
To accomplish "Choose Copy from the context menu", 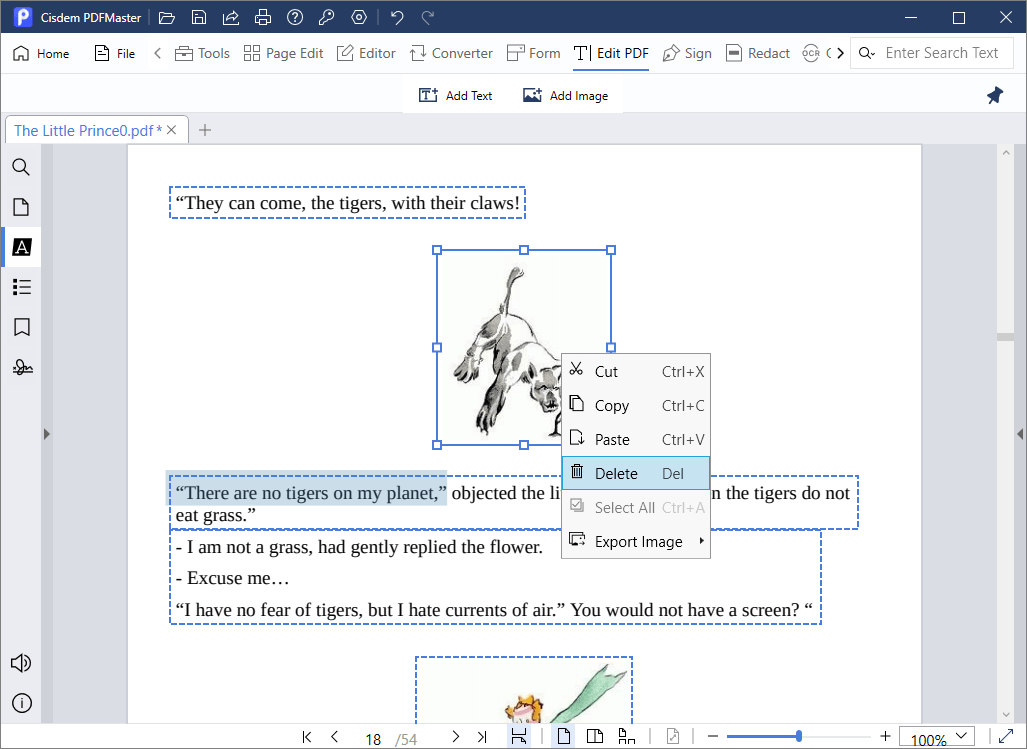I will pos(636,405).
